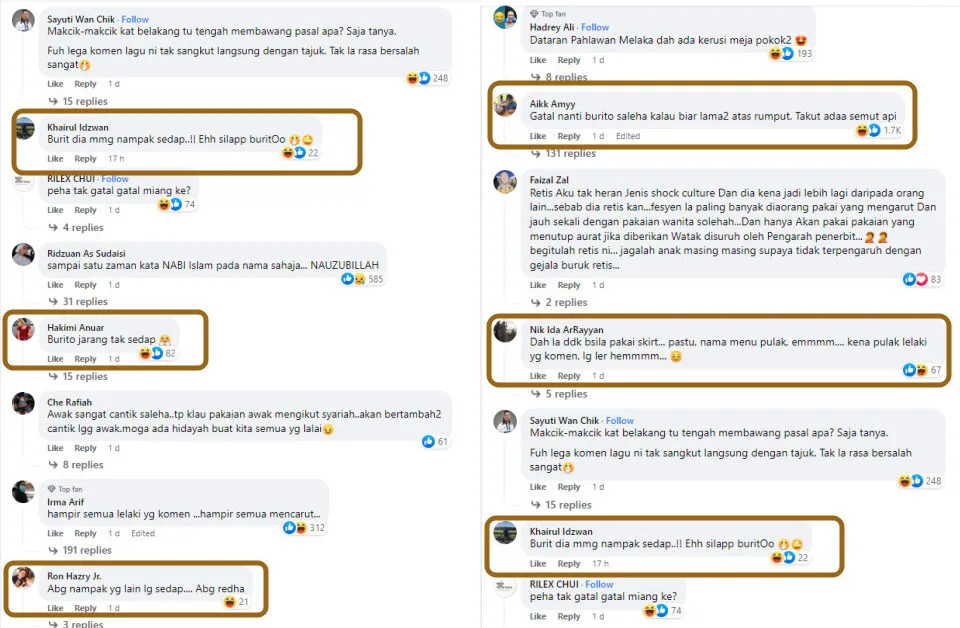This screenshot has width=960, height=628.
Task: View the 1.7K reactions on Aikk Amyy's comment
Action: click(x=868, y=130)
